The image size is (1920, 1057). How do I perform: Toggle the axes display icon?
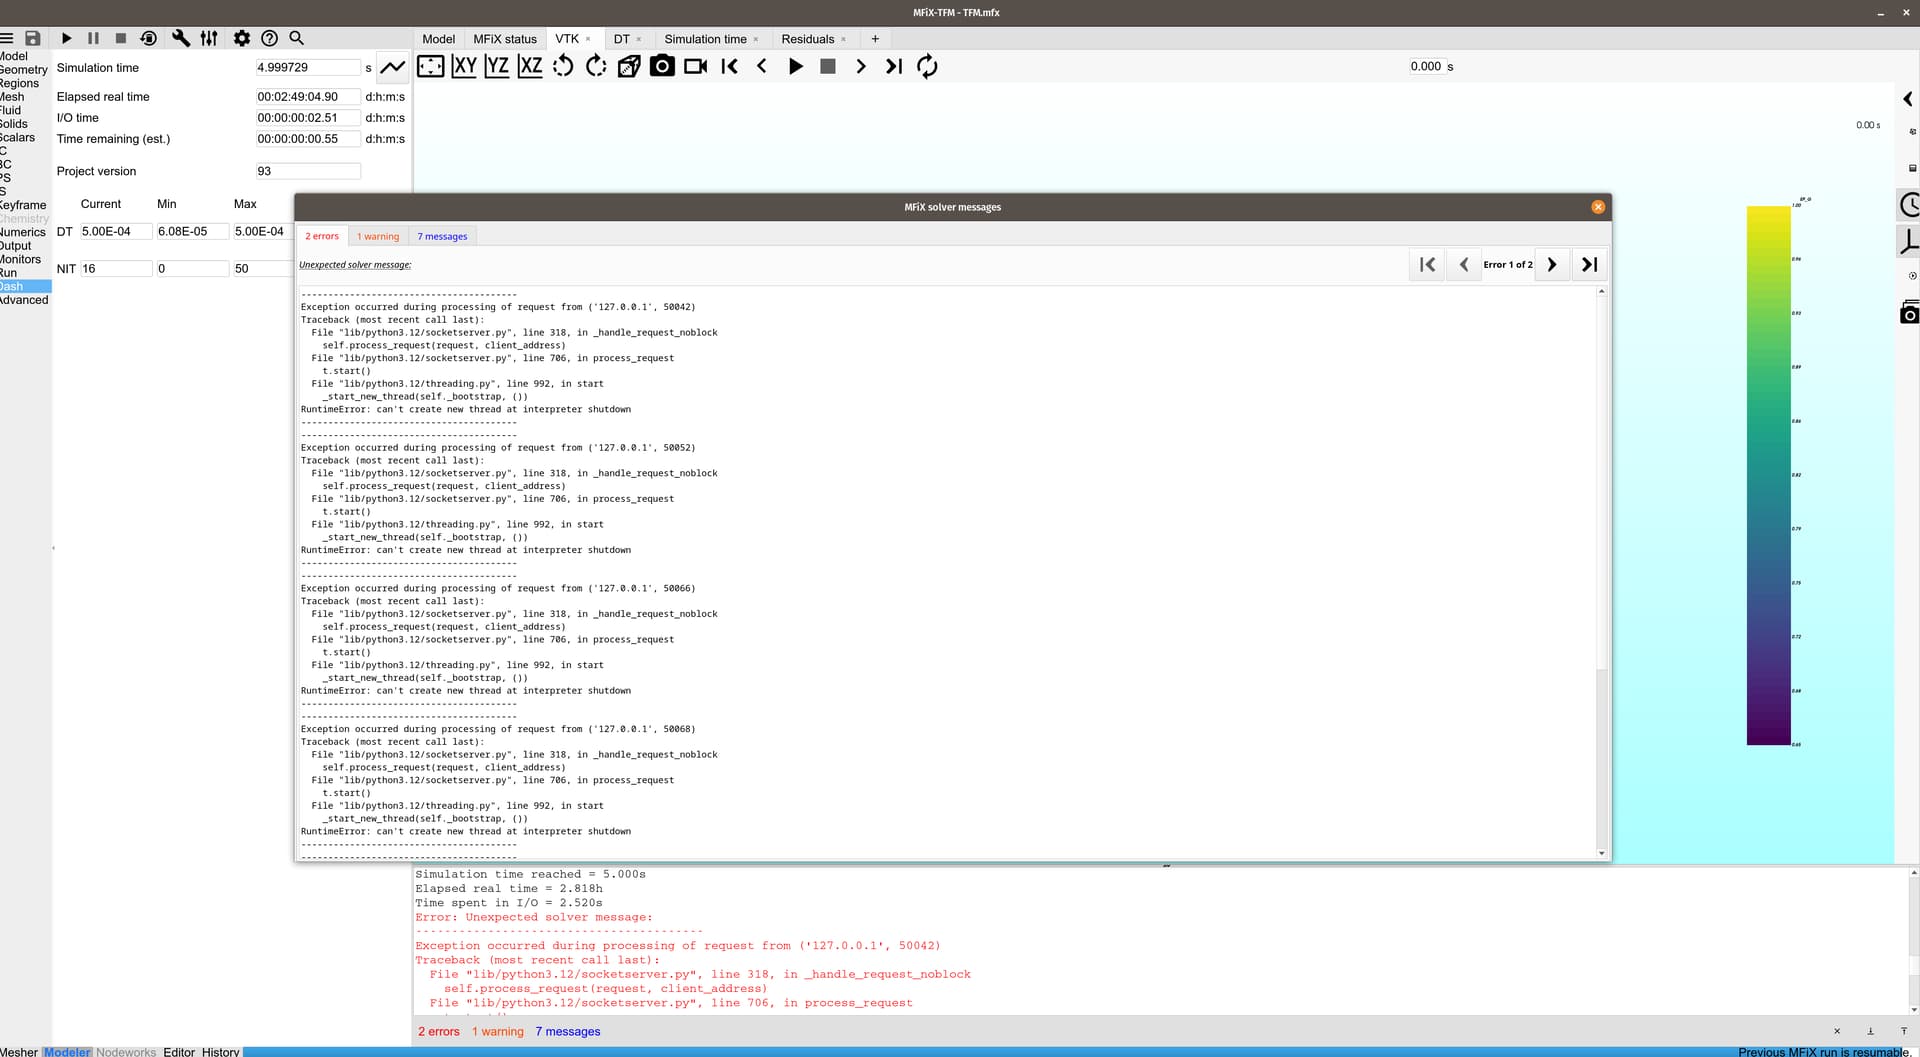1909,241
